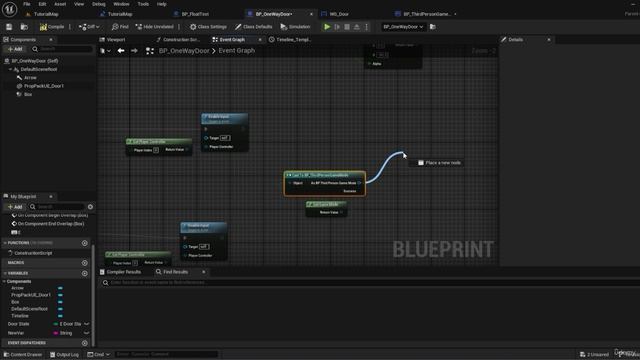The image size is (640, 360).
Task: Compile the blueprint
Action: coord(52,27)
